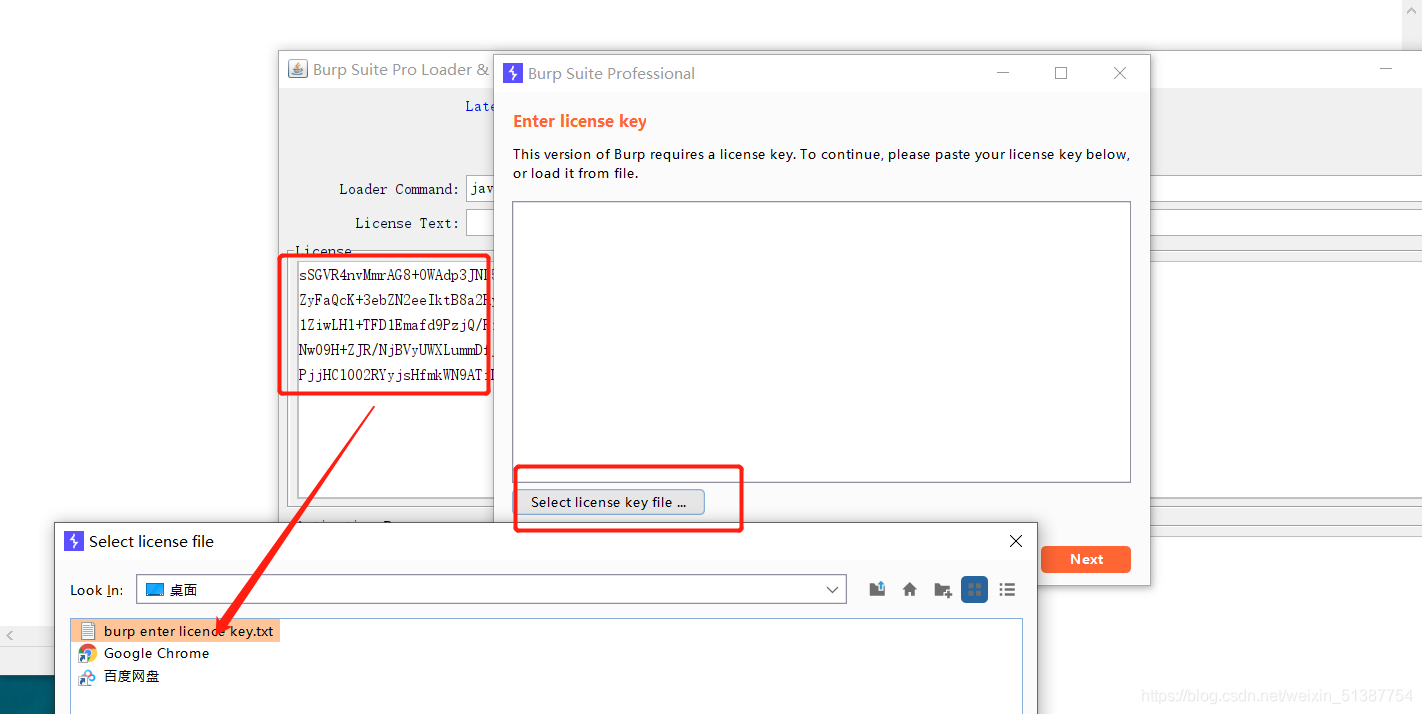
Task: Select the burp enter licence key.txt file
Action: 177,631
